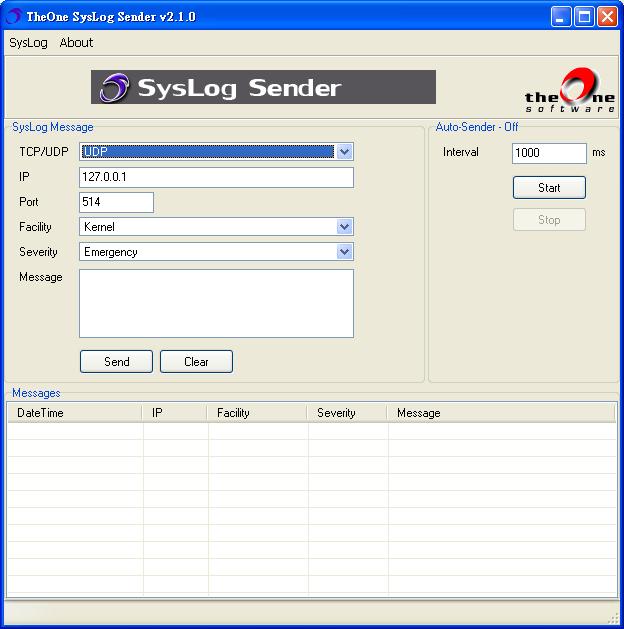Sort by IP column header
This screenshot has width=624, height=629.
[175, 413]
